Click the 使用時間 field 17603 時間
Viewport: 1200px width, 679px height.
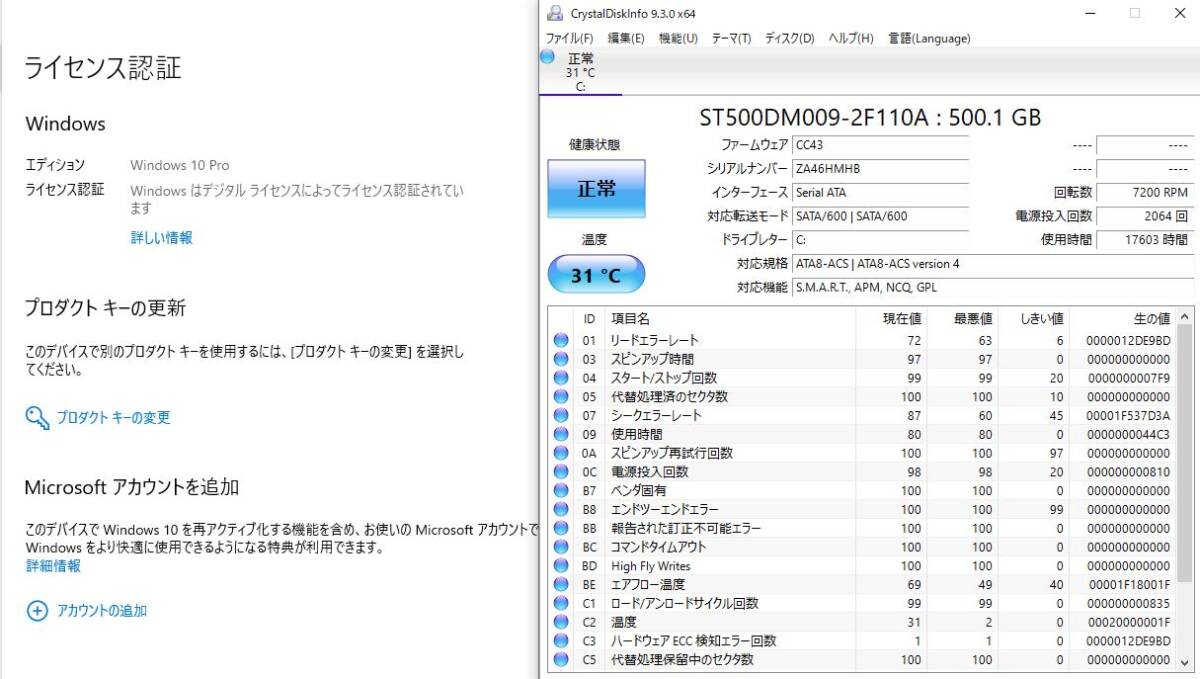click(1146, 240)
